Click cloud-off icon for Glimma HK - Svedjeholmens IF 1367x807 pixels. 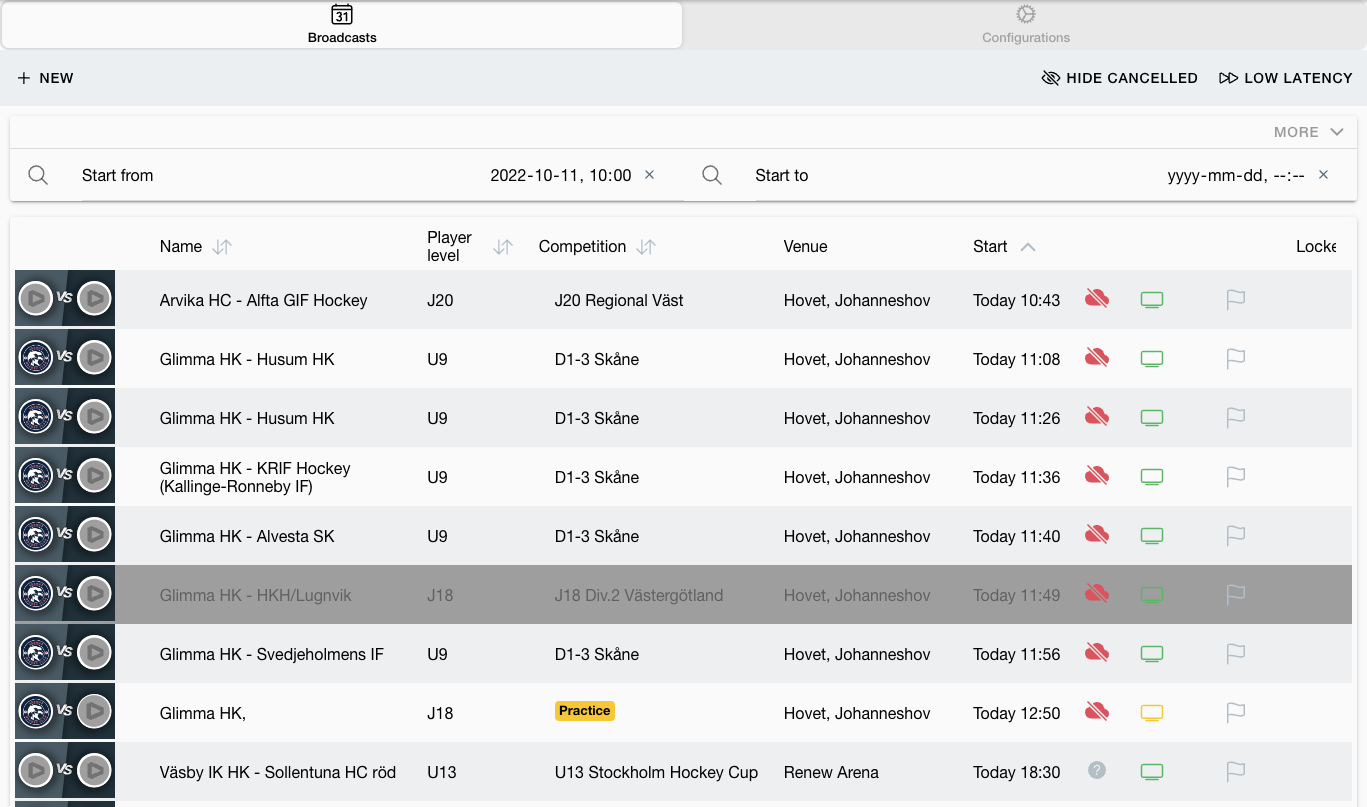1097,653
